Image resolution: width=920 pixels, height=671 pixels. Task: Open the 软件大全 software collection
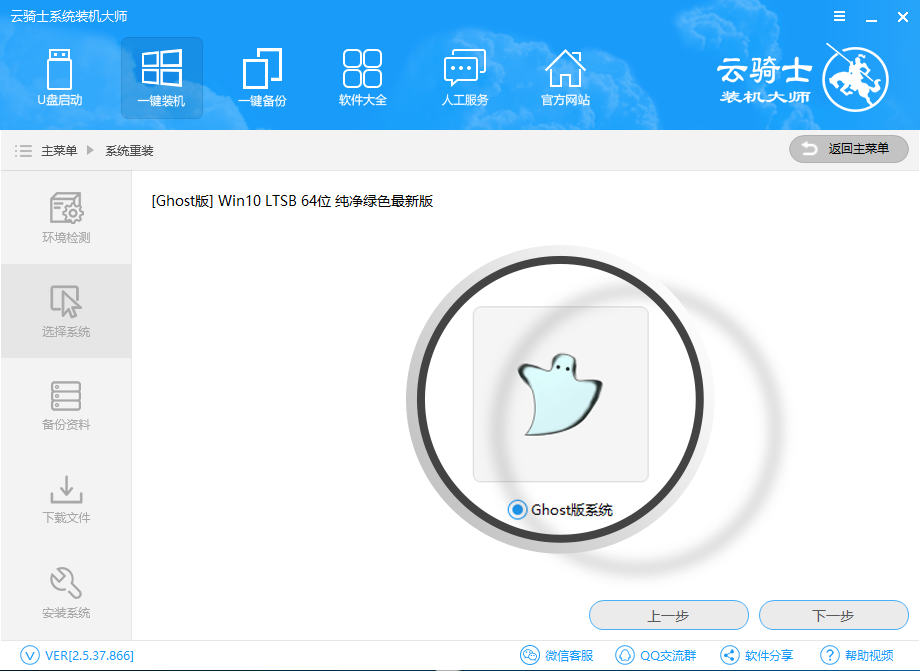click(x=362, y=77)
